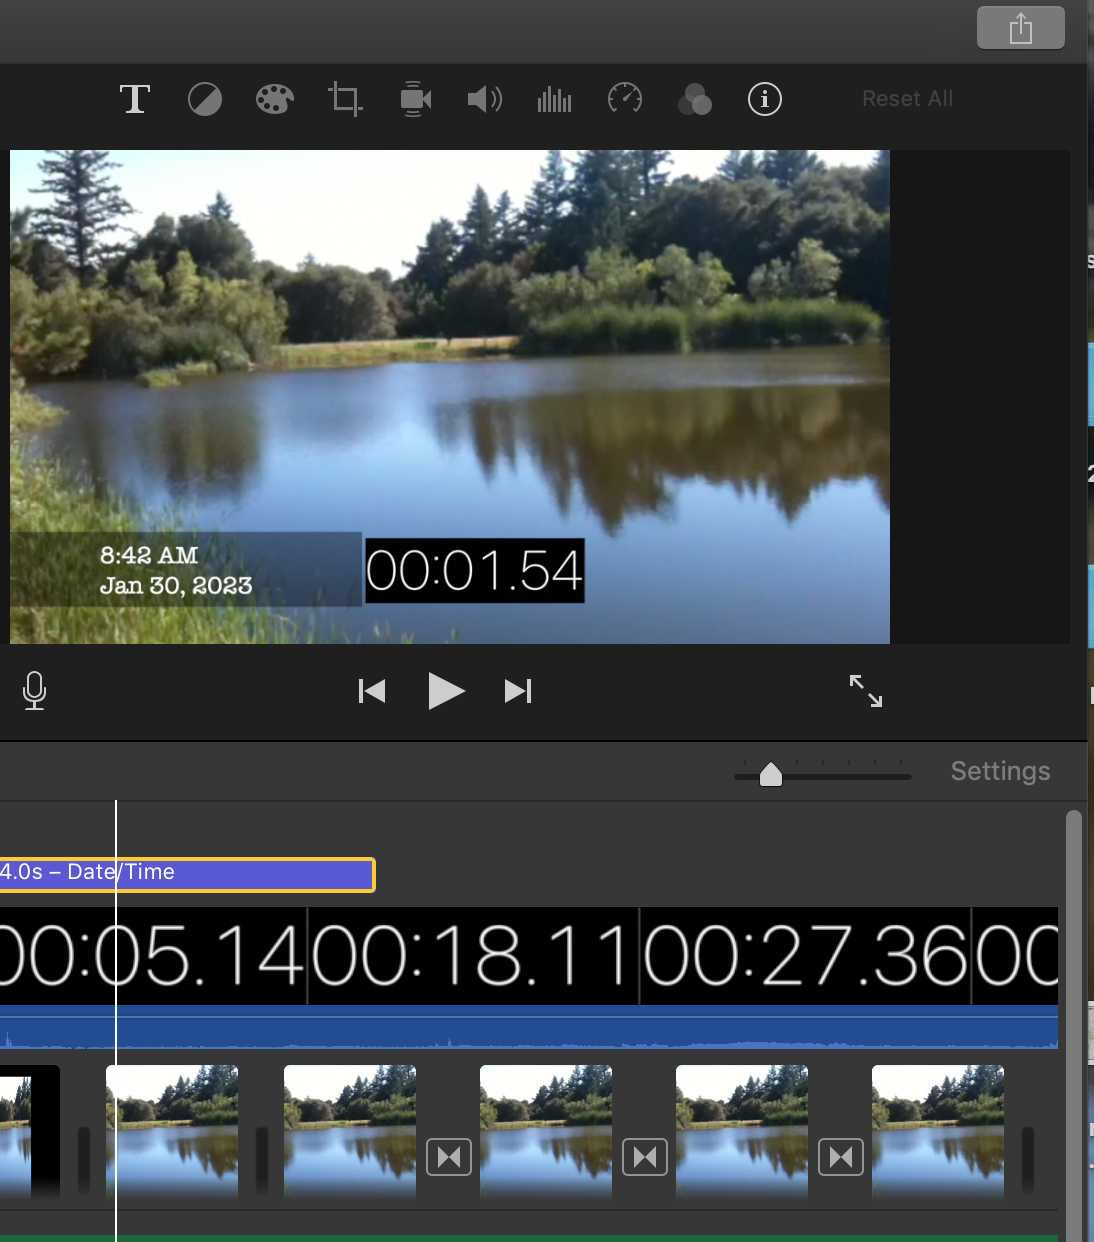This screenshot has width=1094, height=1242.
Task: Open the color balance adjustment
Action: point(205,99)
